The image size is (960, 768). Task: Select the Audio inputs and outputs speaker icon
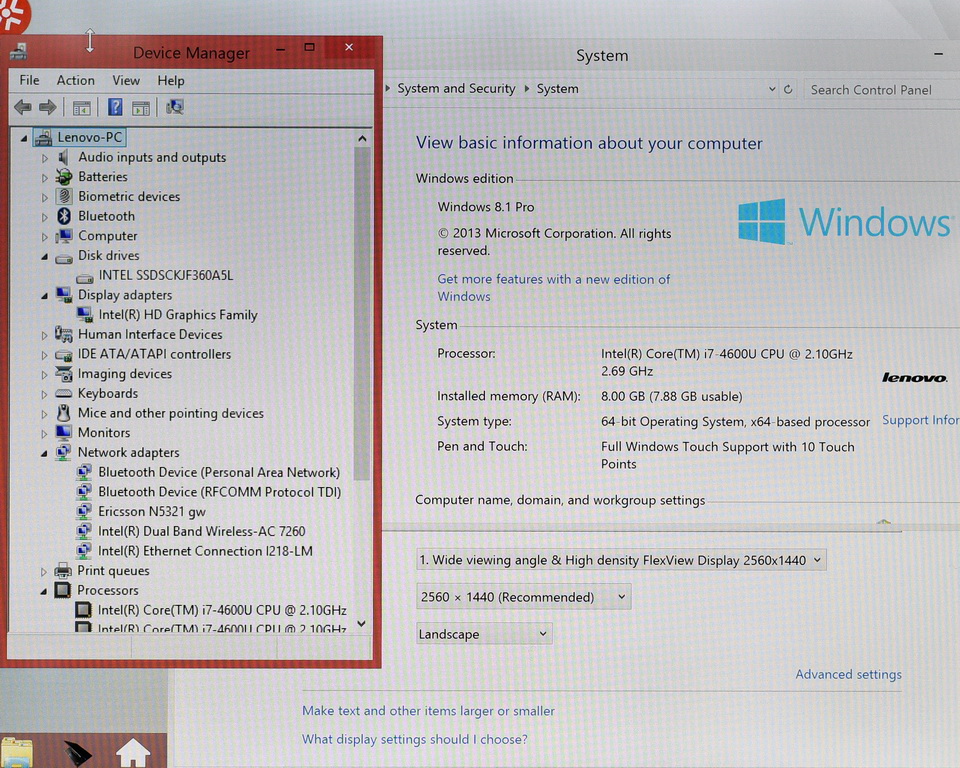(63, 157)
